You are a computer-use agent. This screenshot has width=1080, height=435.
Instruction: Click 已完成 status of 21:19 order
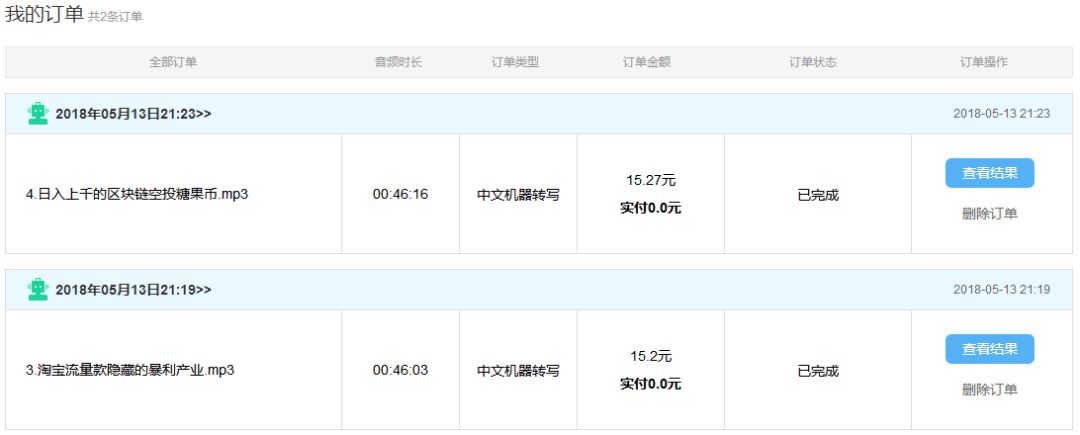pyautogui.click(x=818, y=372)
